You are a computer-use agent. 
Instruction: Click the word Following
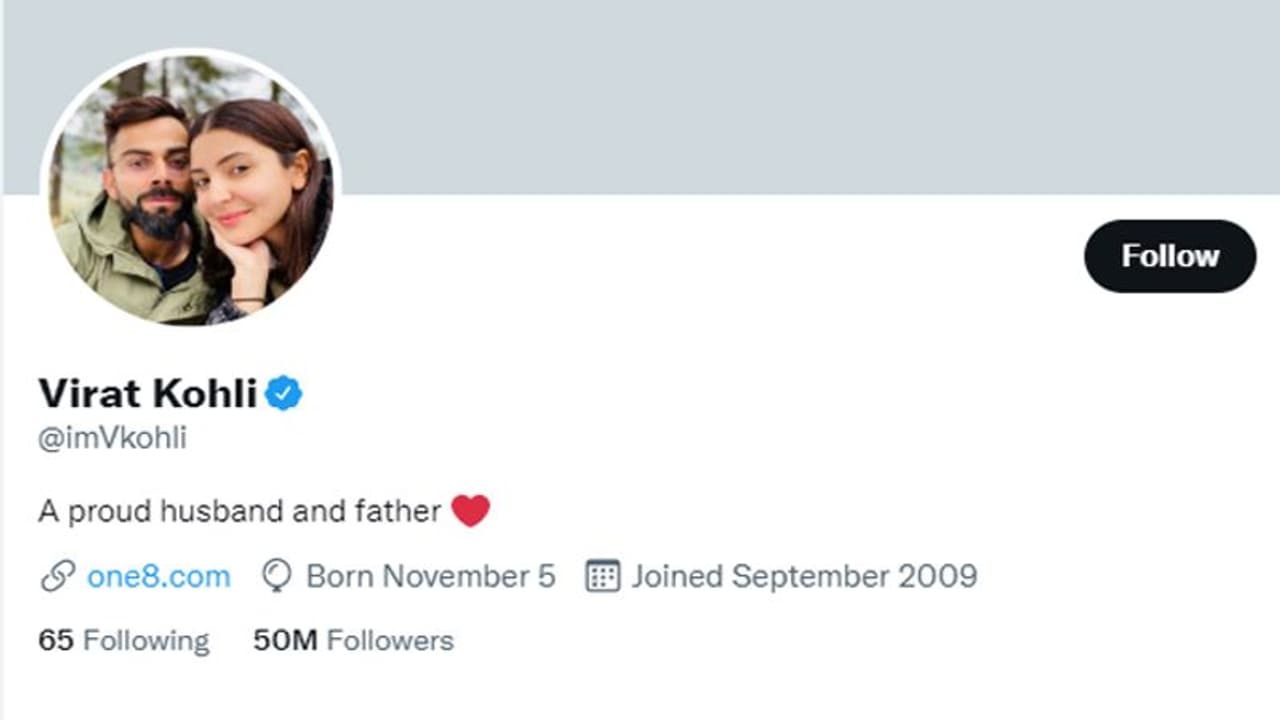tap(146, 640)
